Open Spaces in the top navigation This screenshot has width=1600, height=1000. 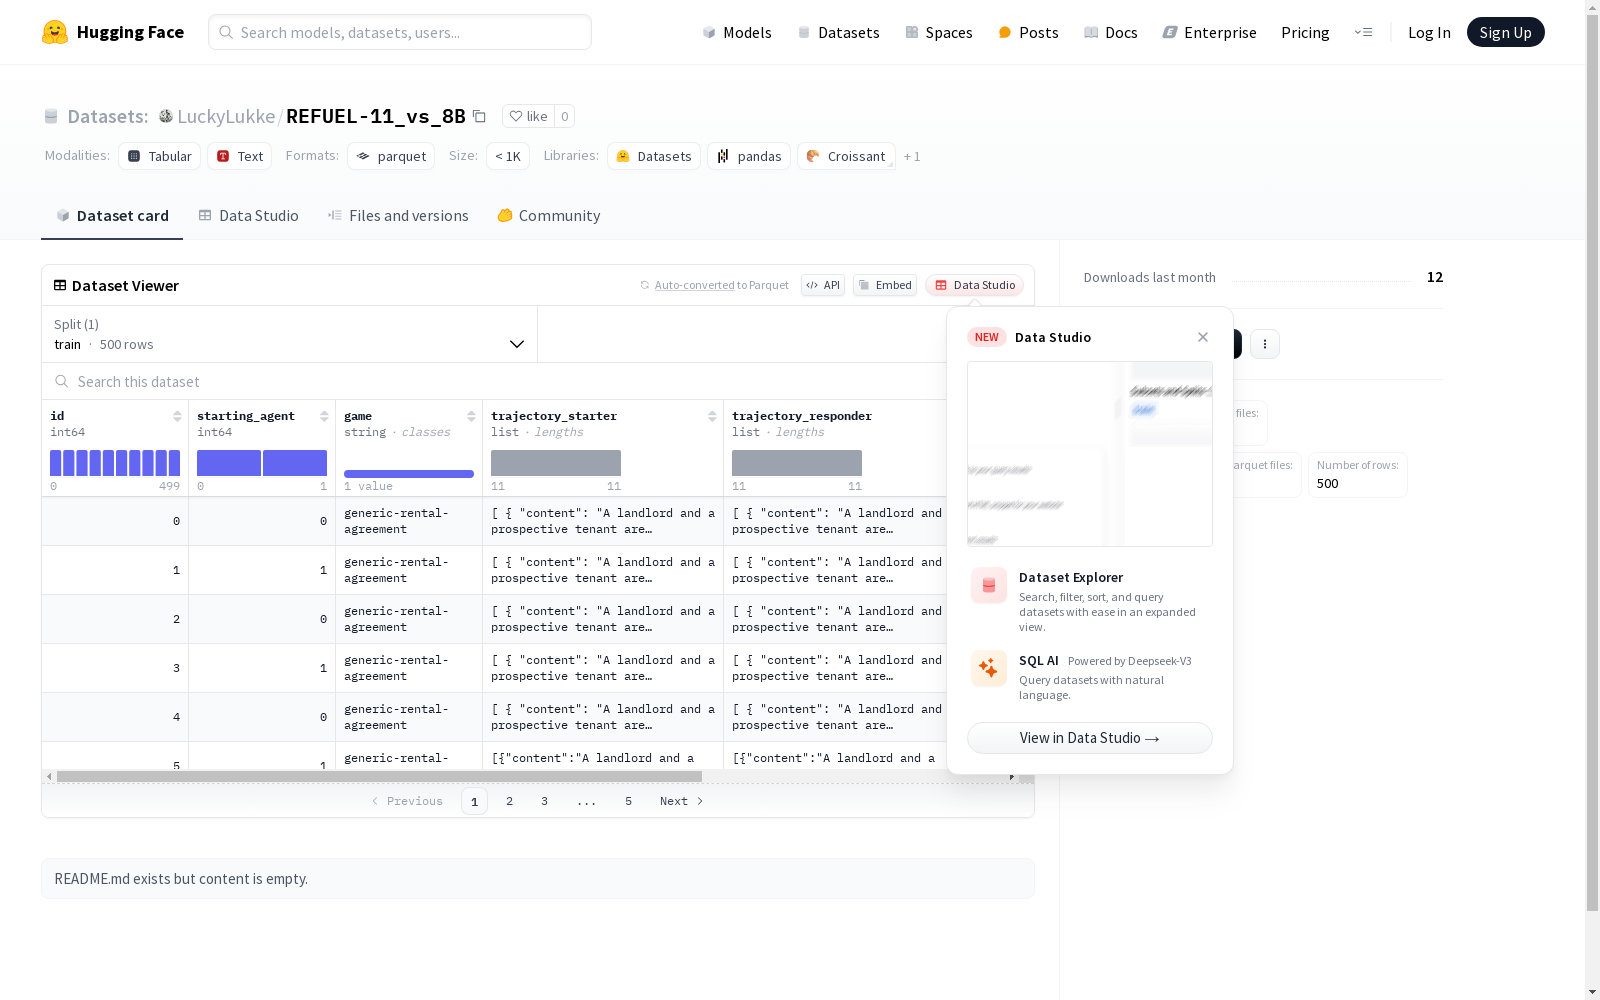[939, 32]
